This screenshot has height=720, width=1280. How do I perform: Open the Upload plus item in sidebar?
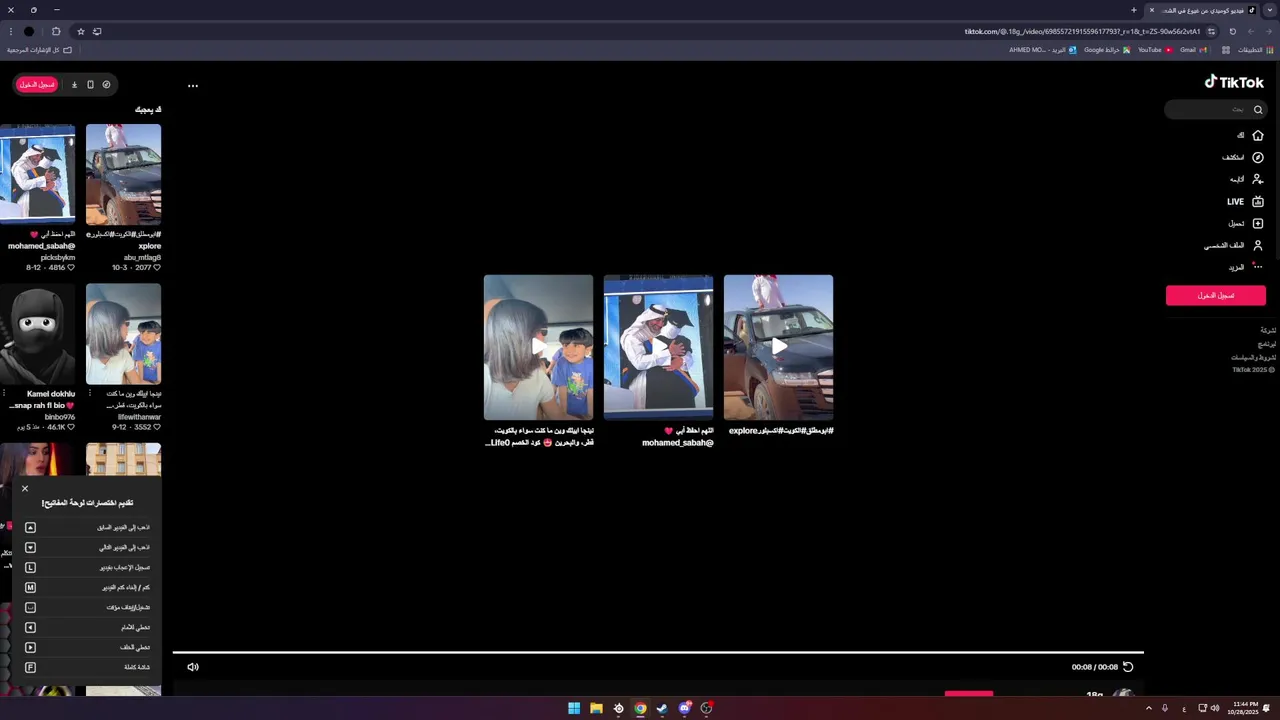coord(1246,223)
